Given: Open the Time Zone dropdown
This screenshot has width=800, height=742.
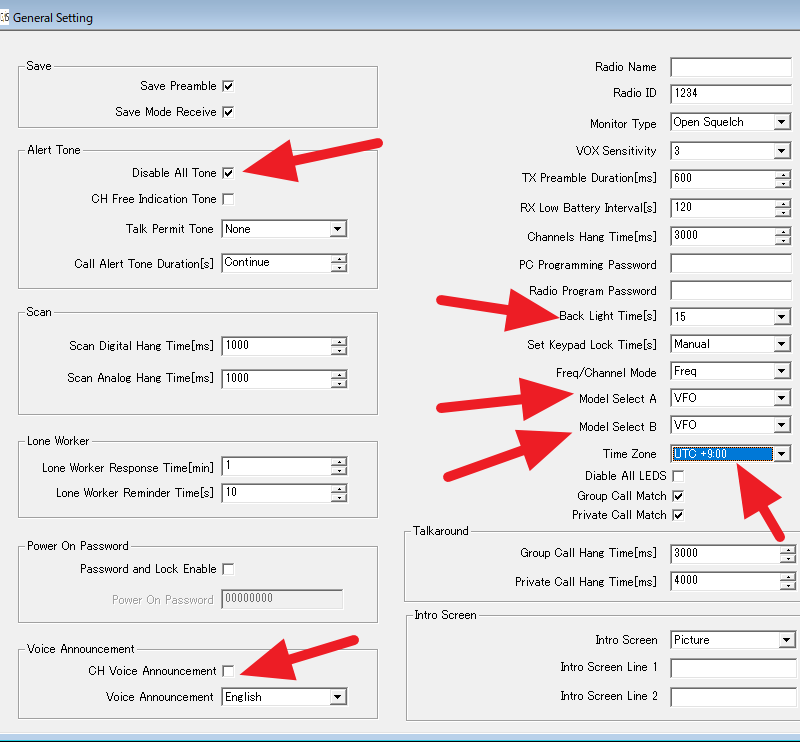Looking at the screenshot, I should (x=781, y=454).
